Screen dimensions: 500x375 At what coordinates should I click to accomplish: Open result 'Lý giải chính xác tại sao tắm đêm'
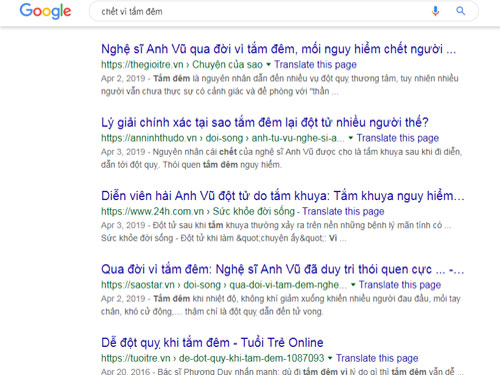(x=265, y=122)
